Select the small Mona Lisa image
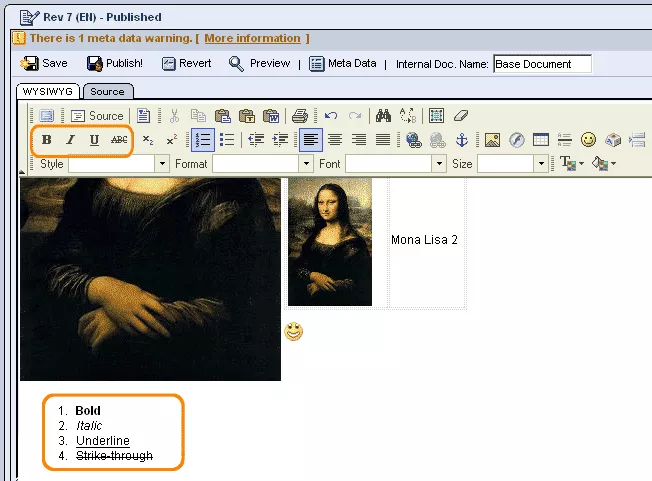 coord(330,242)
